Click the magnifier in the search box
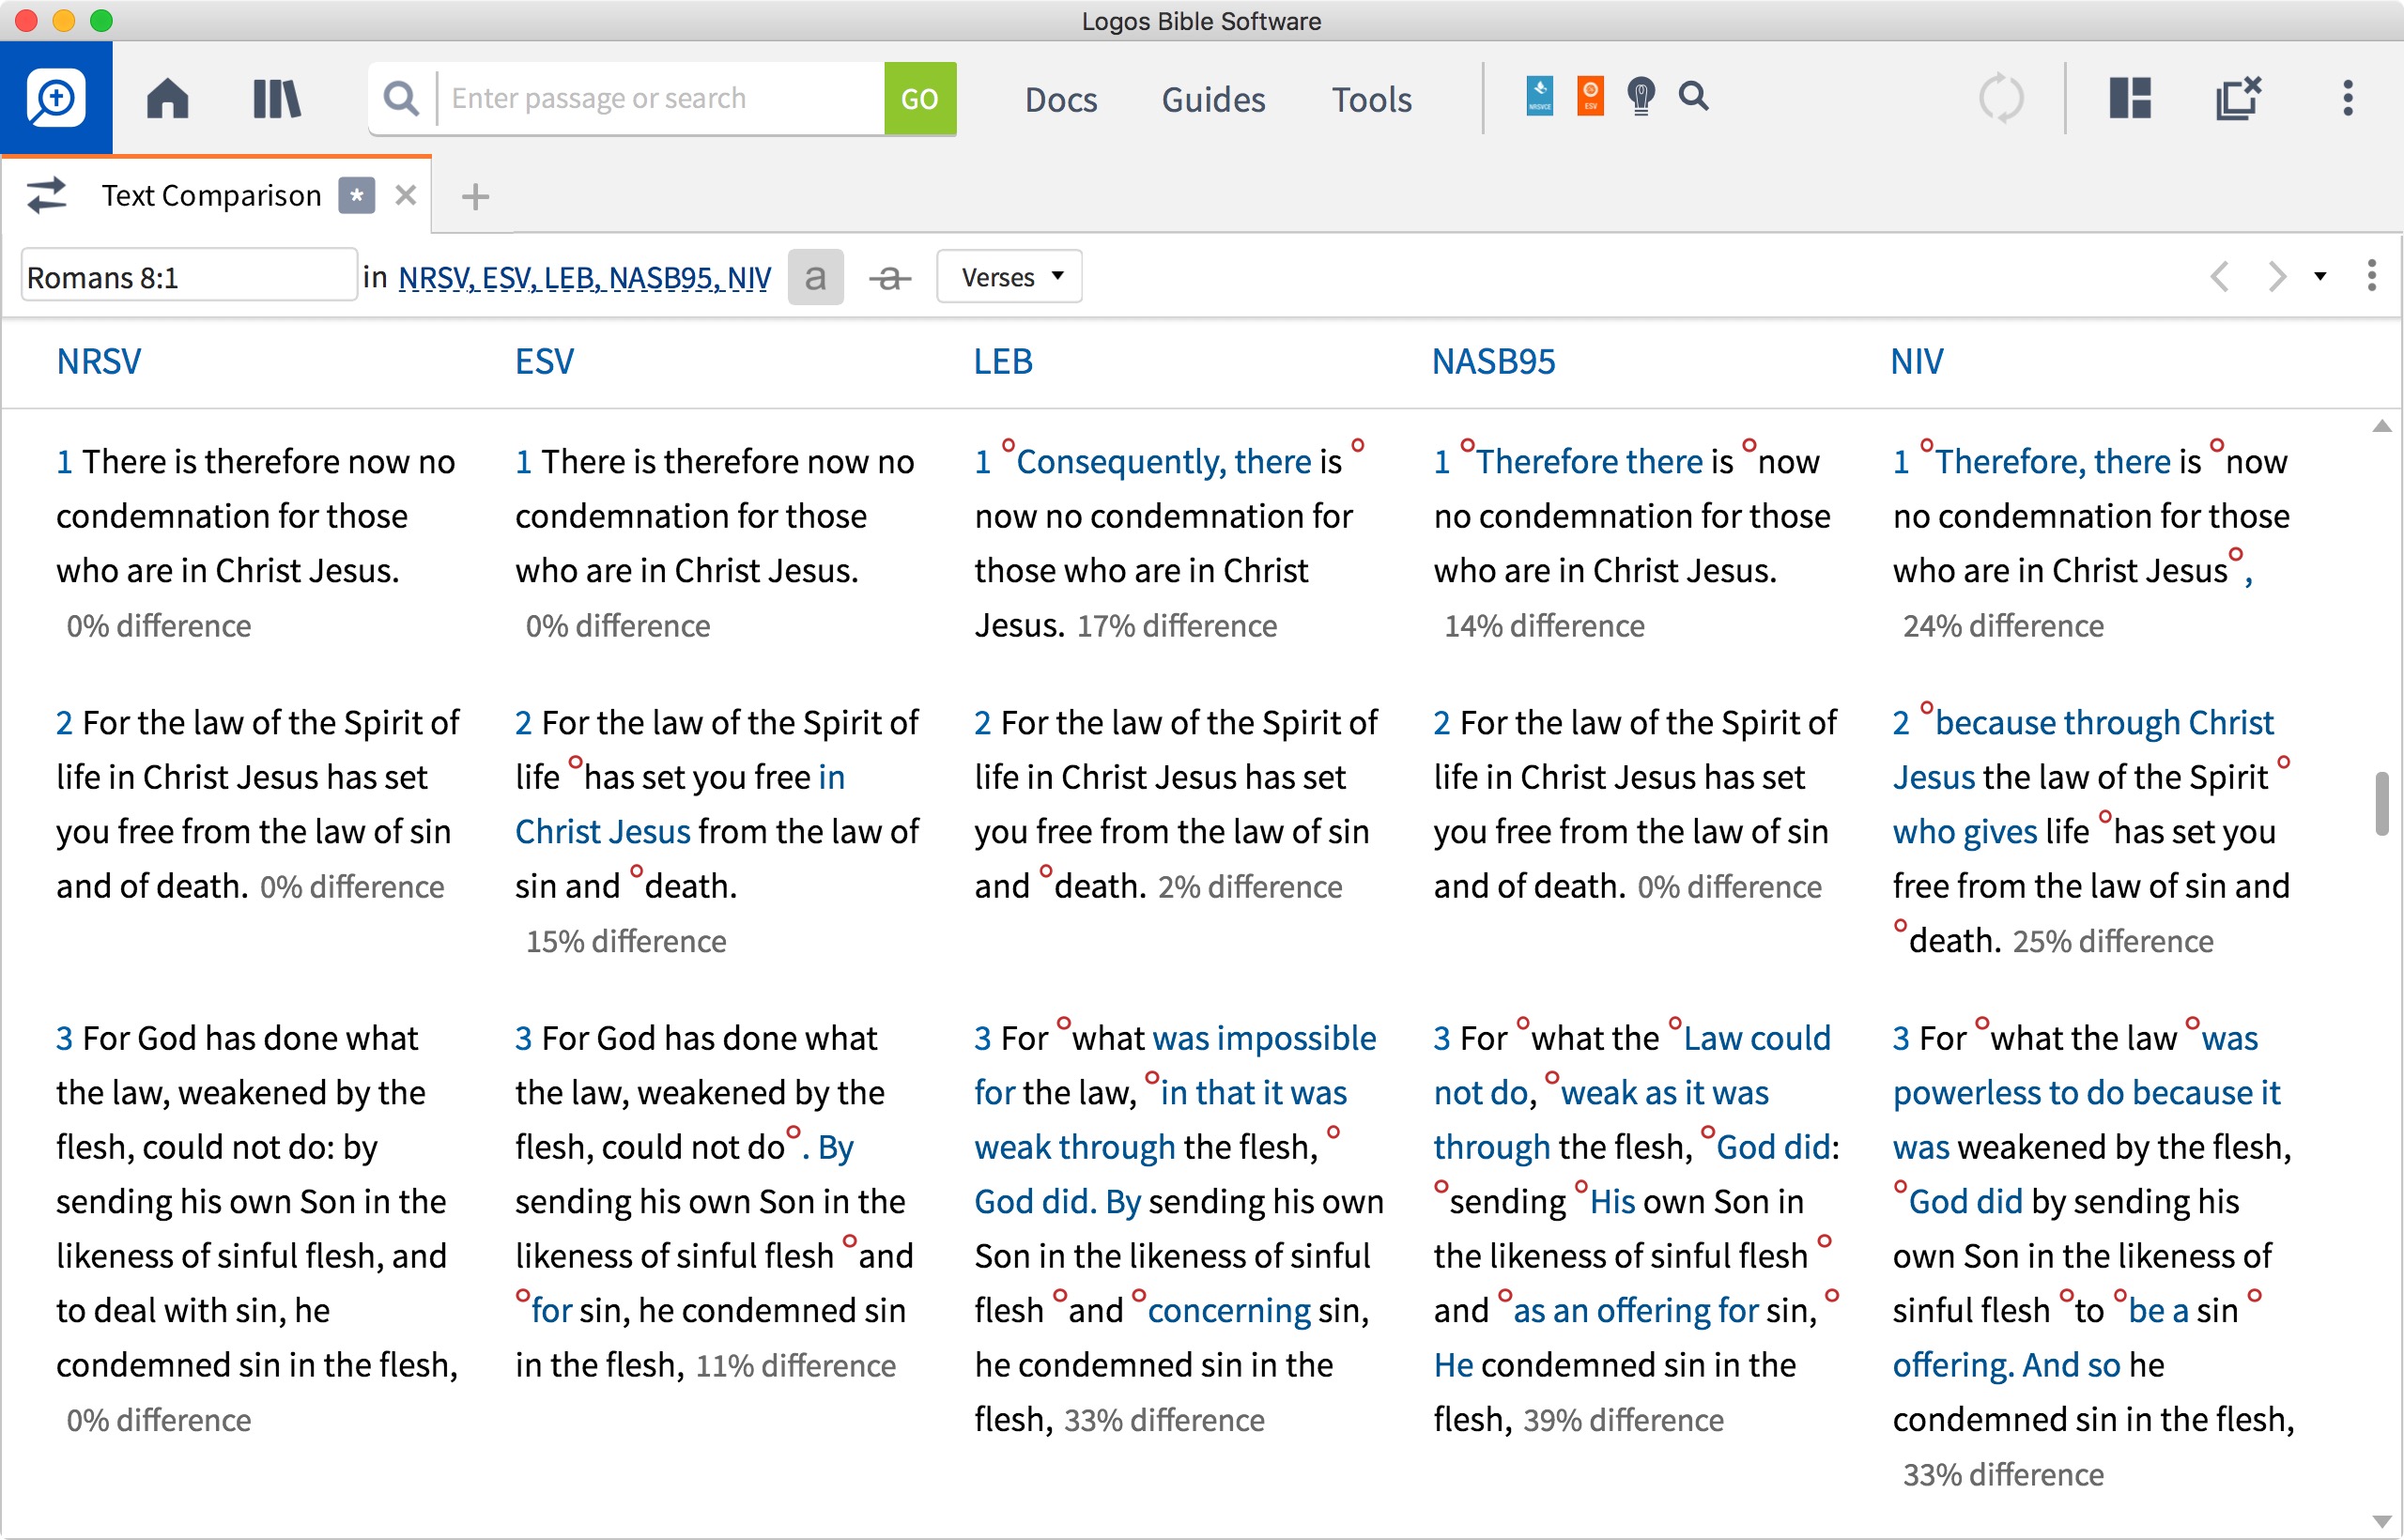The width and height of the screenshot is (2404, 1540). coord(401,98)
